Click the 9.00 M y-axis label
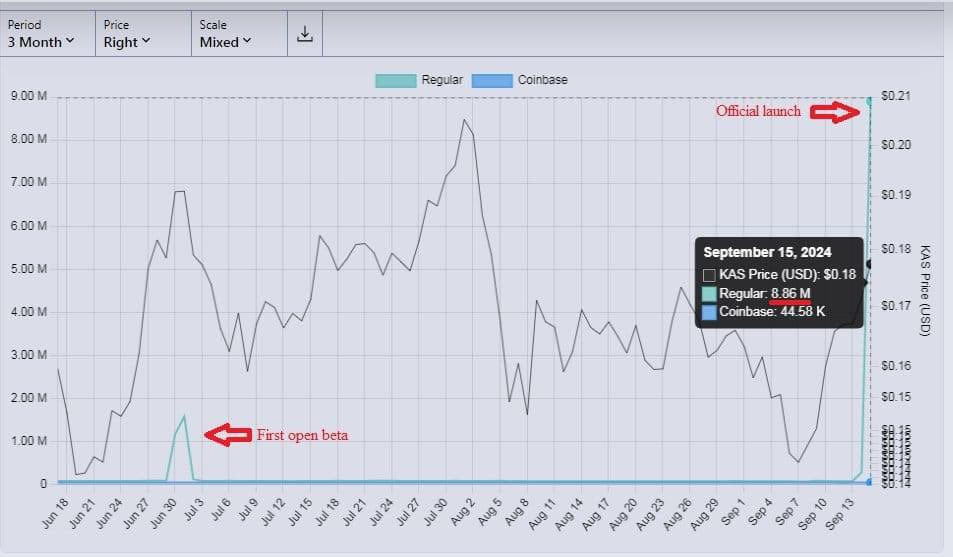This screenshot has height=557, width=953. coord(29,96)
